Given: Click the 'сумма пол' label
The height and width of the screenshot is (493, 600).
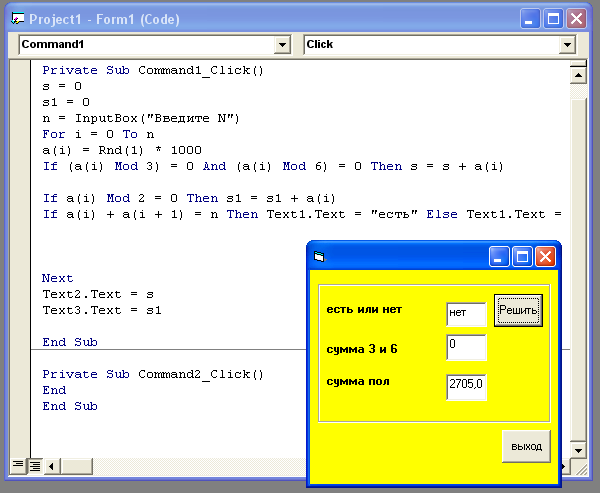Looking at the screenshot, I should tap(358, 381).
